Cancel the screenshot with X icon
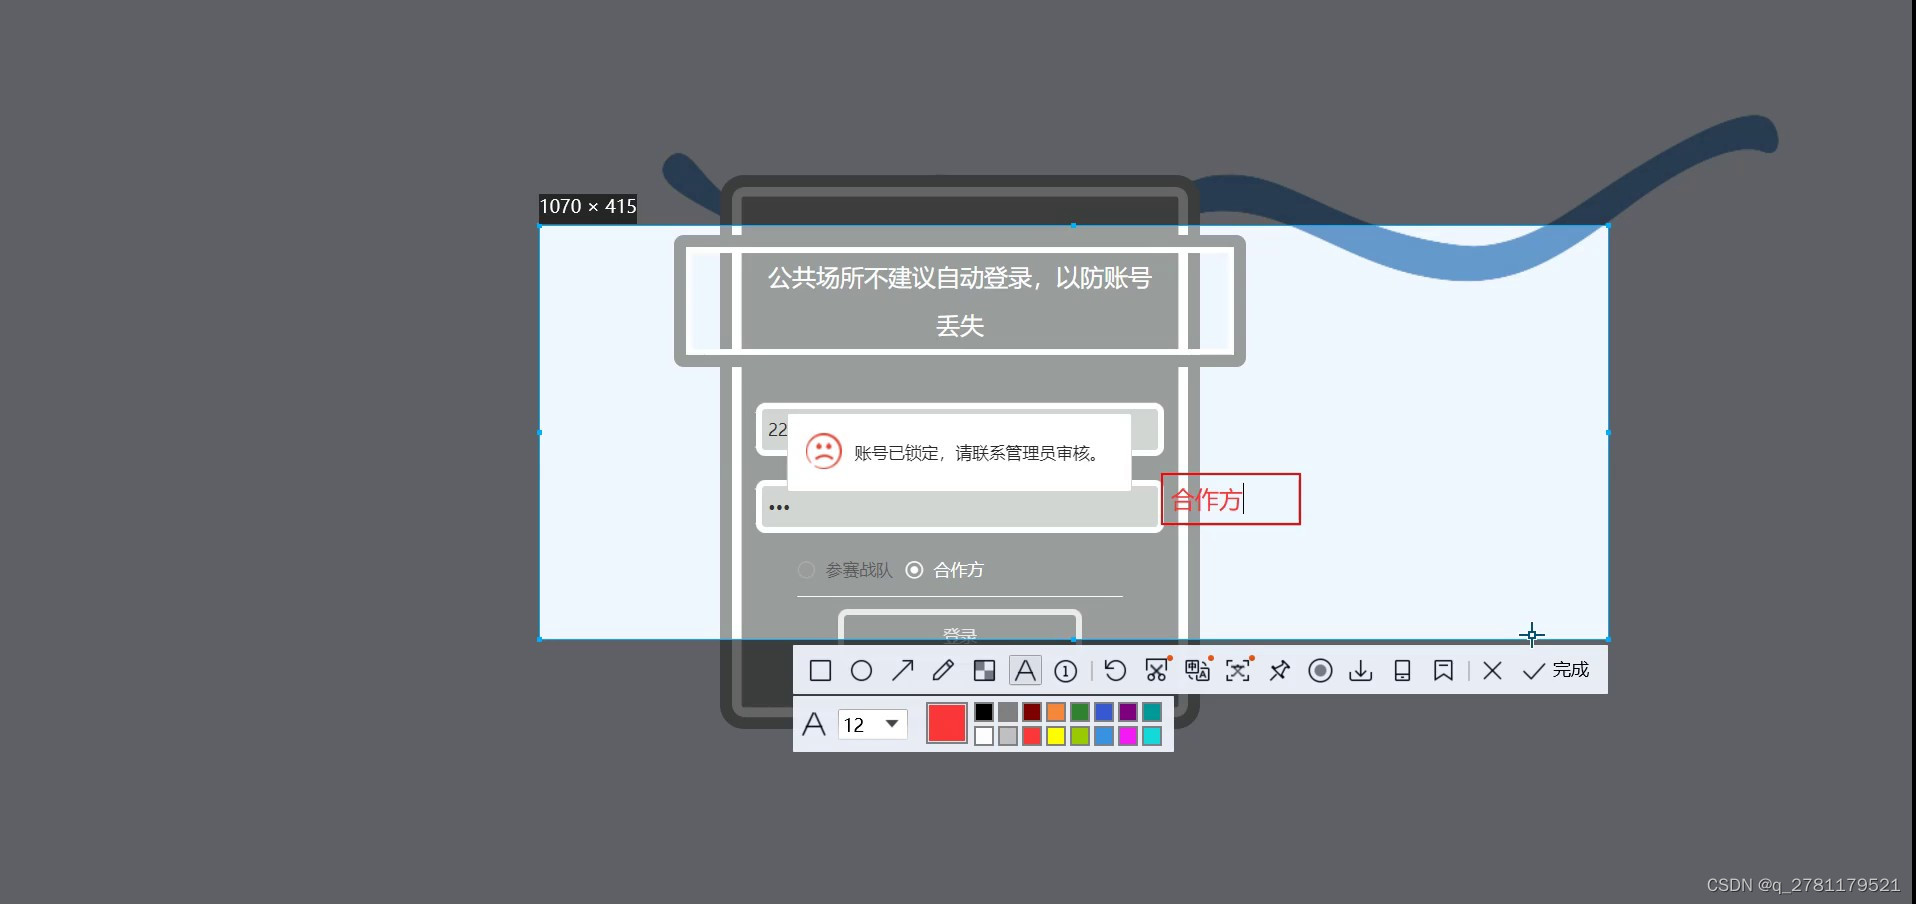This screenshot has width=1916, height=904. click(1492, 671)
